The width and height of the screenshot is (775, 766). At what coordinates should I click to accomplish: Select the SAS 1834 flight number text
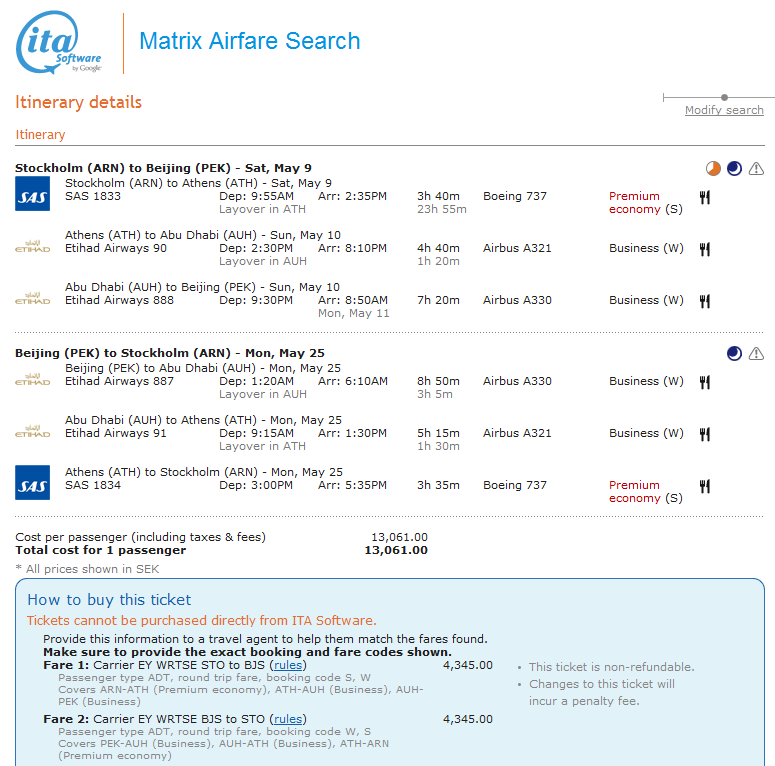point(93,485)
